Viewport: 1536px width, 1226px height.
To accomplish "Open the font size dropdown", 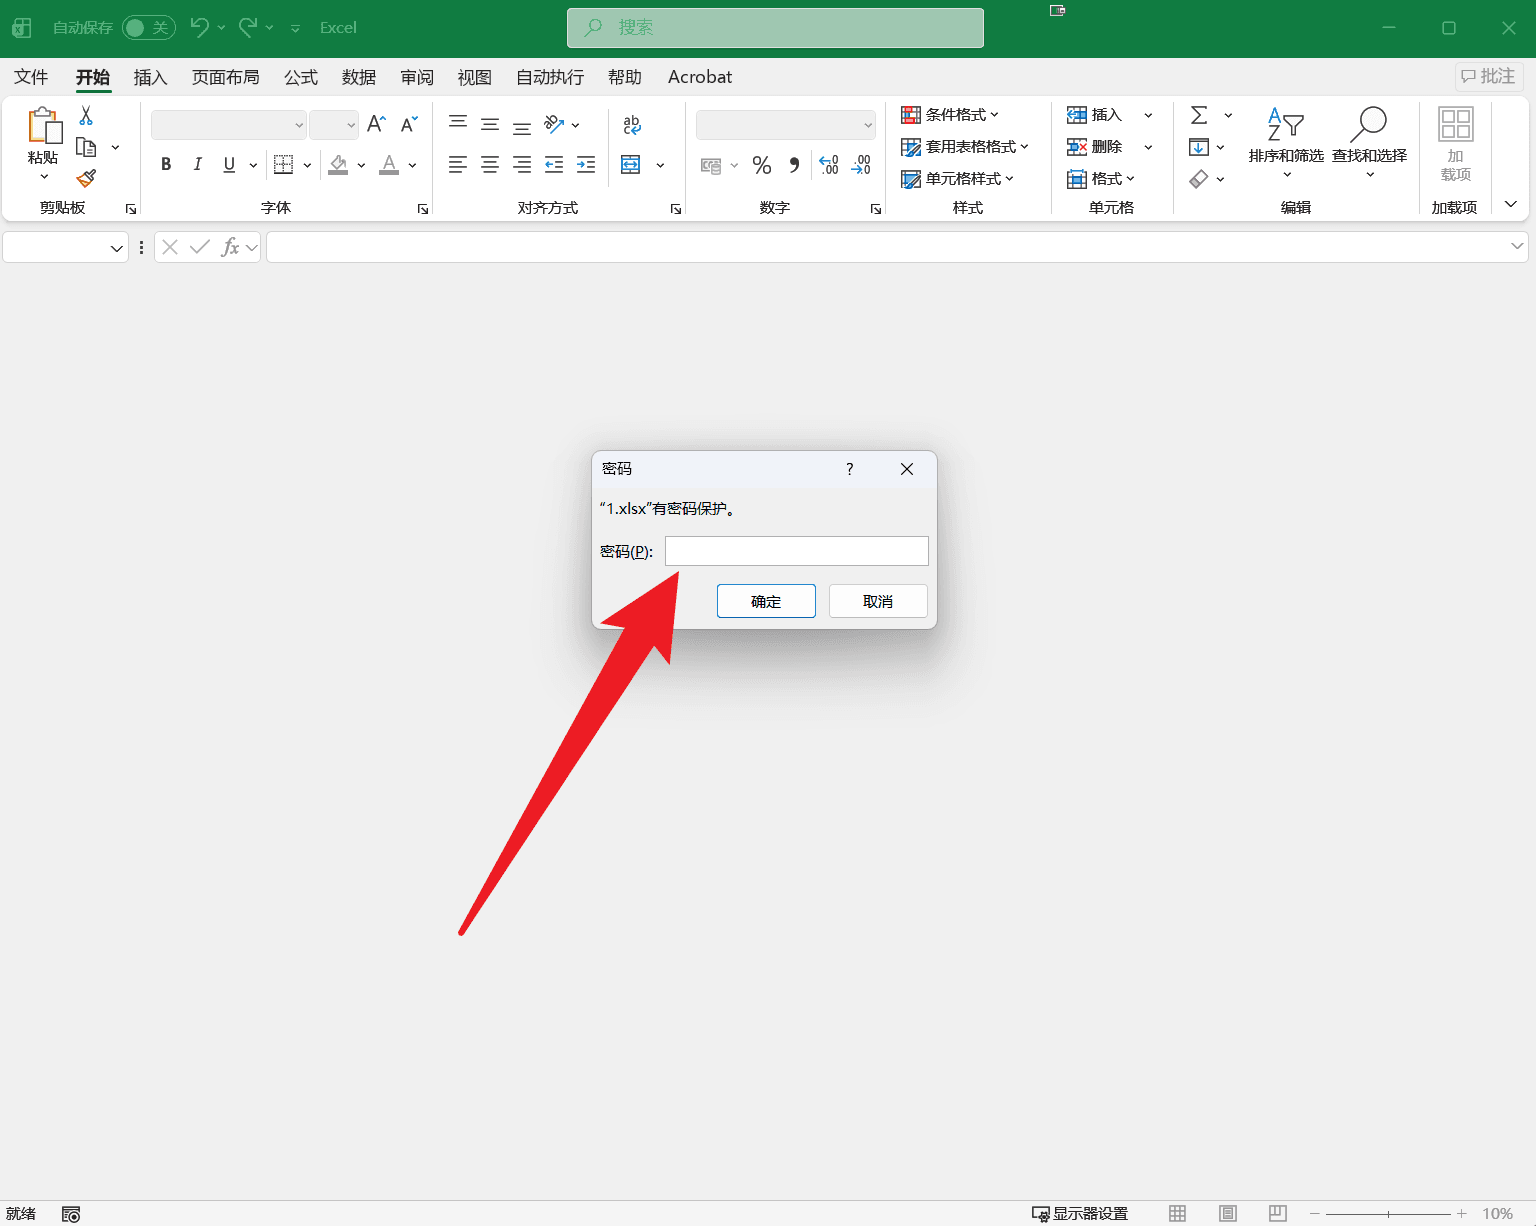I will tap(351, 125).
